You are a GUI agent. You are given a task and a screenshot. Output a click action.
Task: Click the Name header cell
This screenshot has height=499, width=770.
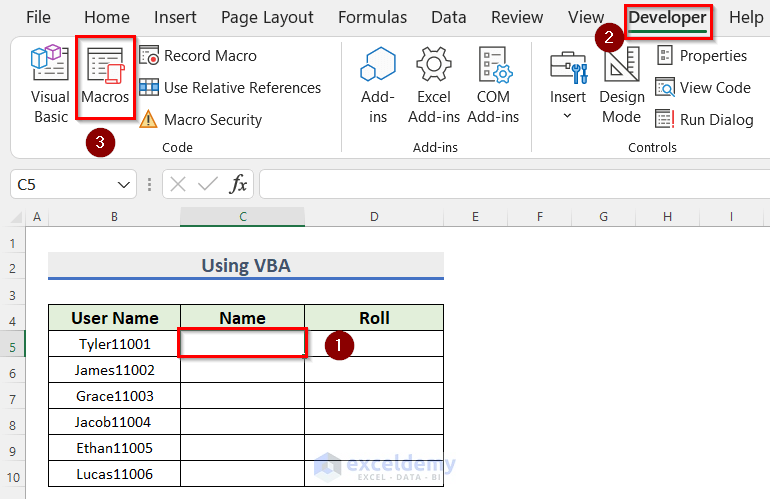[x=243, y=318]
